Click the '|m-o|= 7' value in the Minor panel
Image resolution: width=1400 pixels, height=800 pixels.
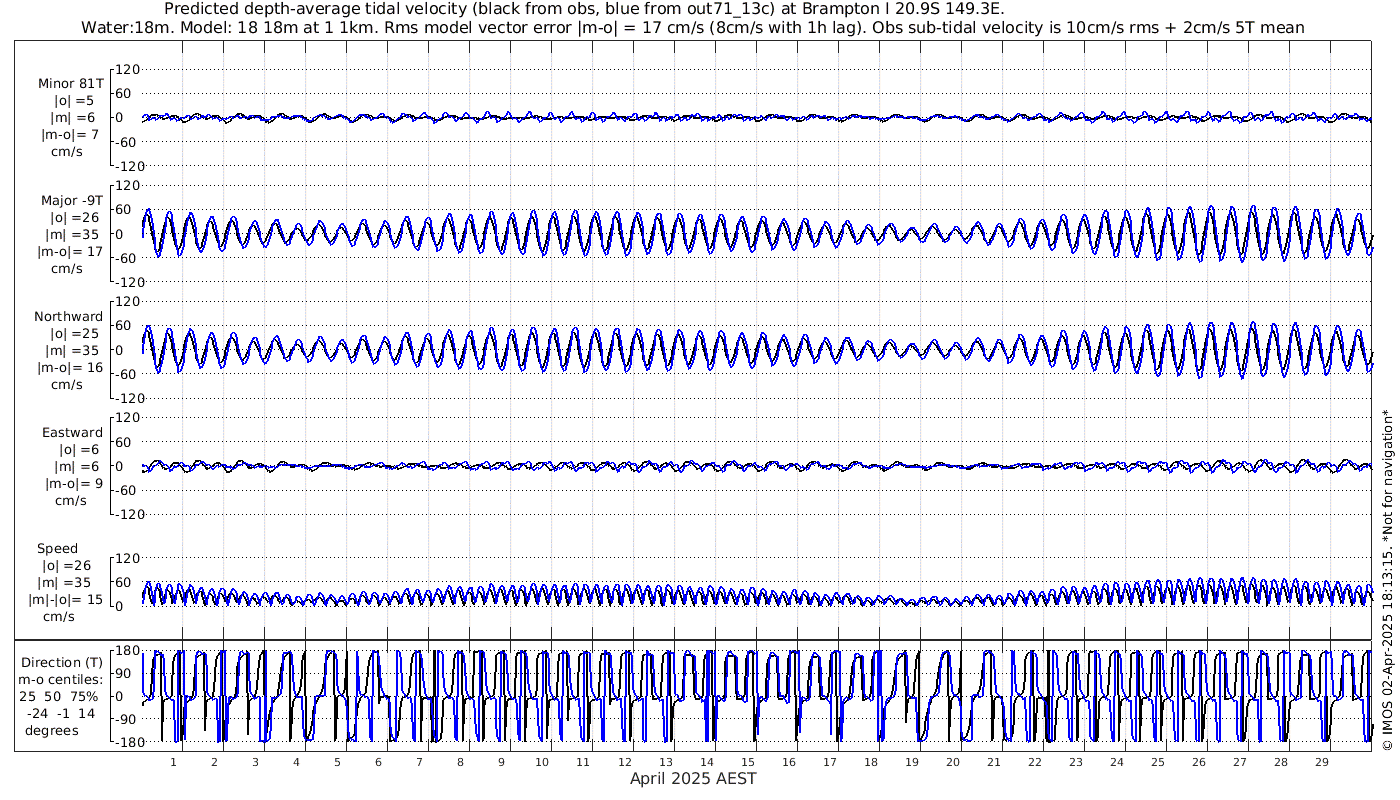click(70, 134)
